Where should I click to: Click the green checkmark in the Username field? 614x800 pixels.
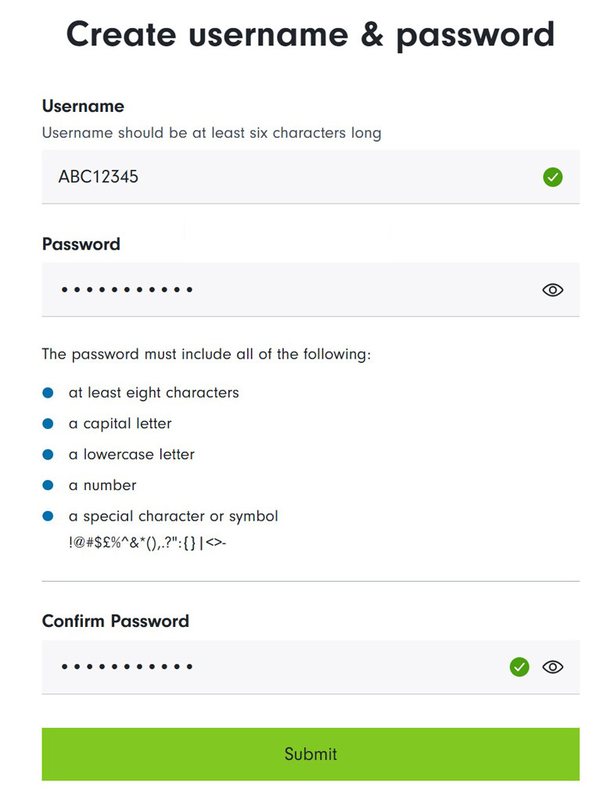click(x=552, y=178)
